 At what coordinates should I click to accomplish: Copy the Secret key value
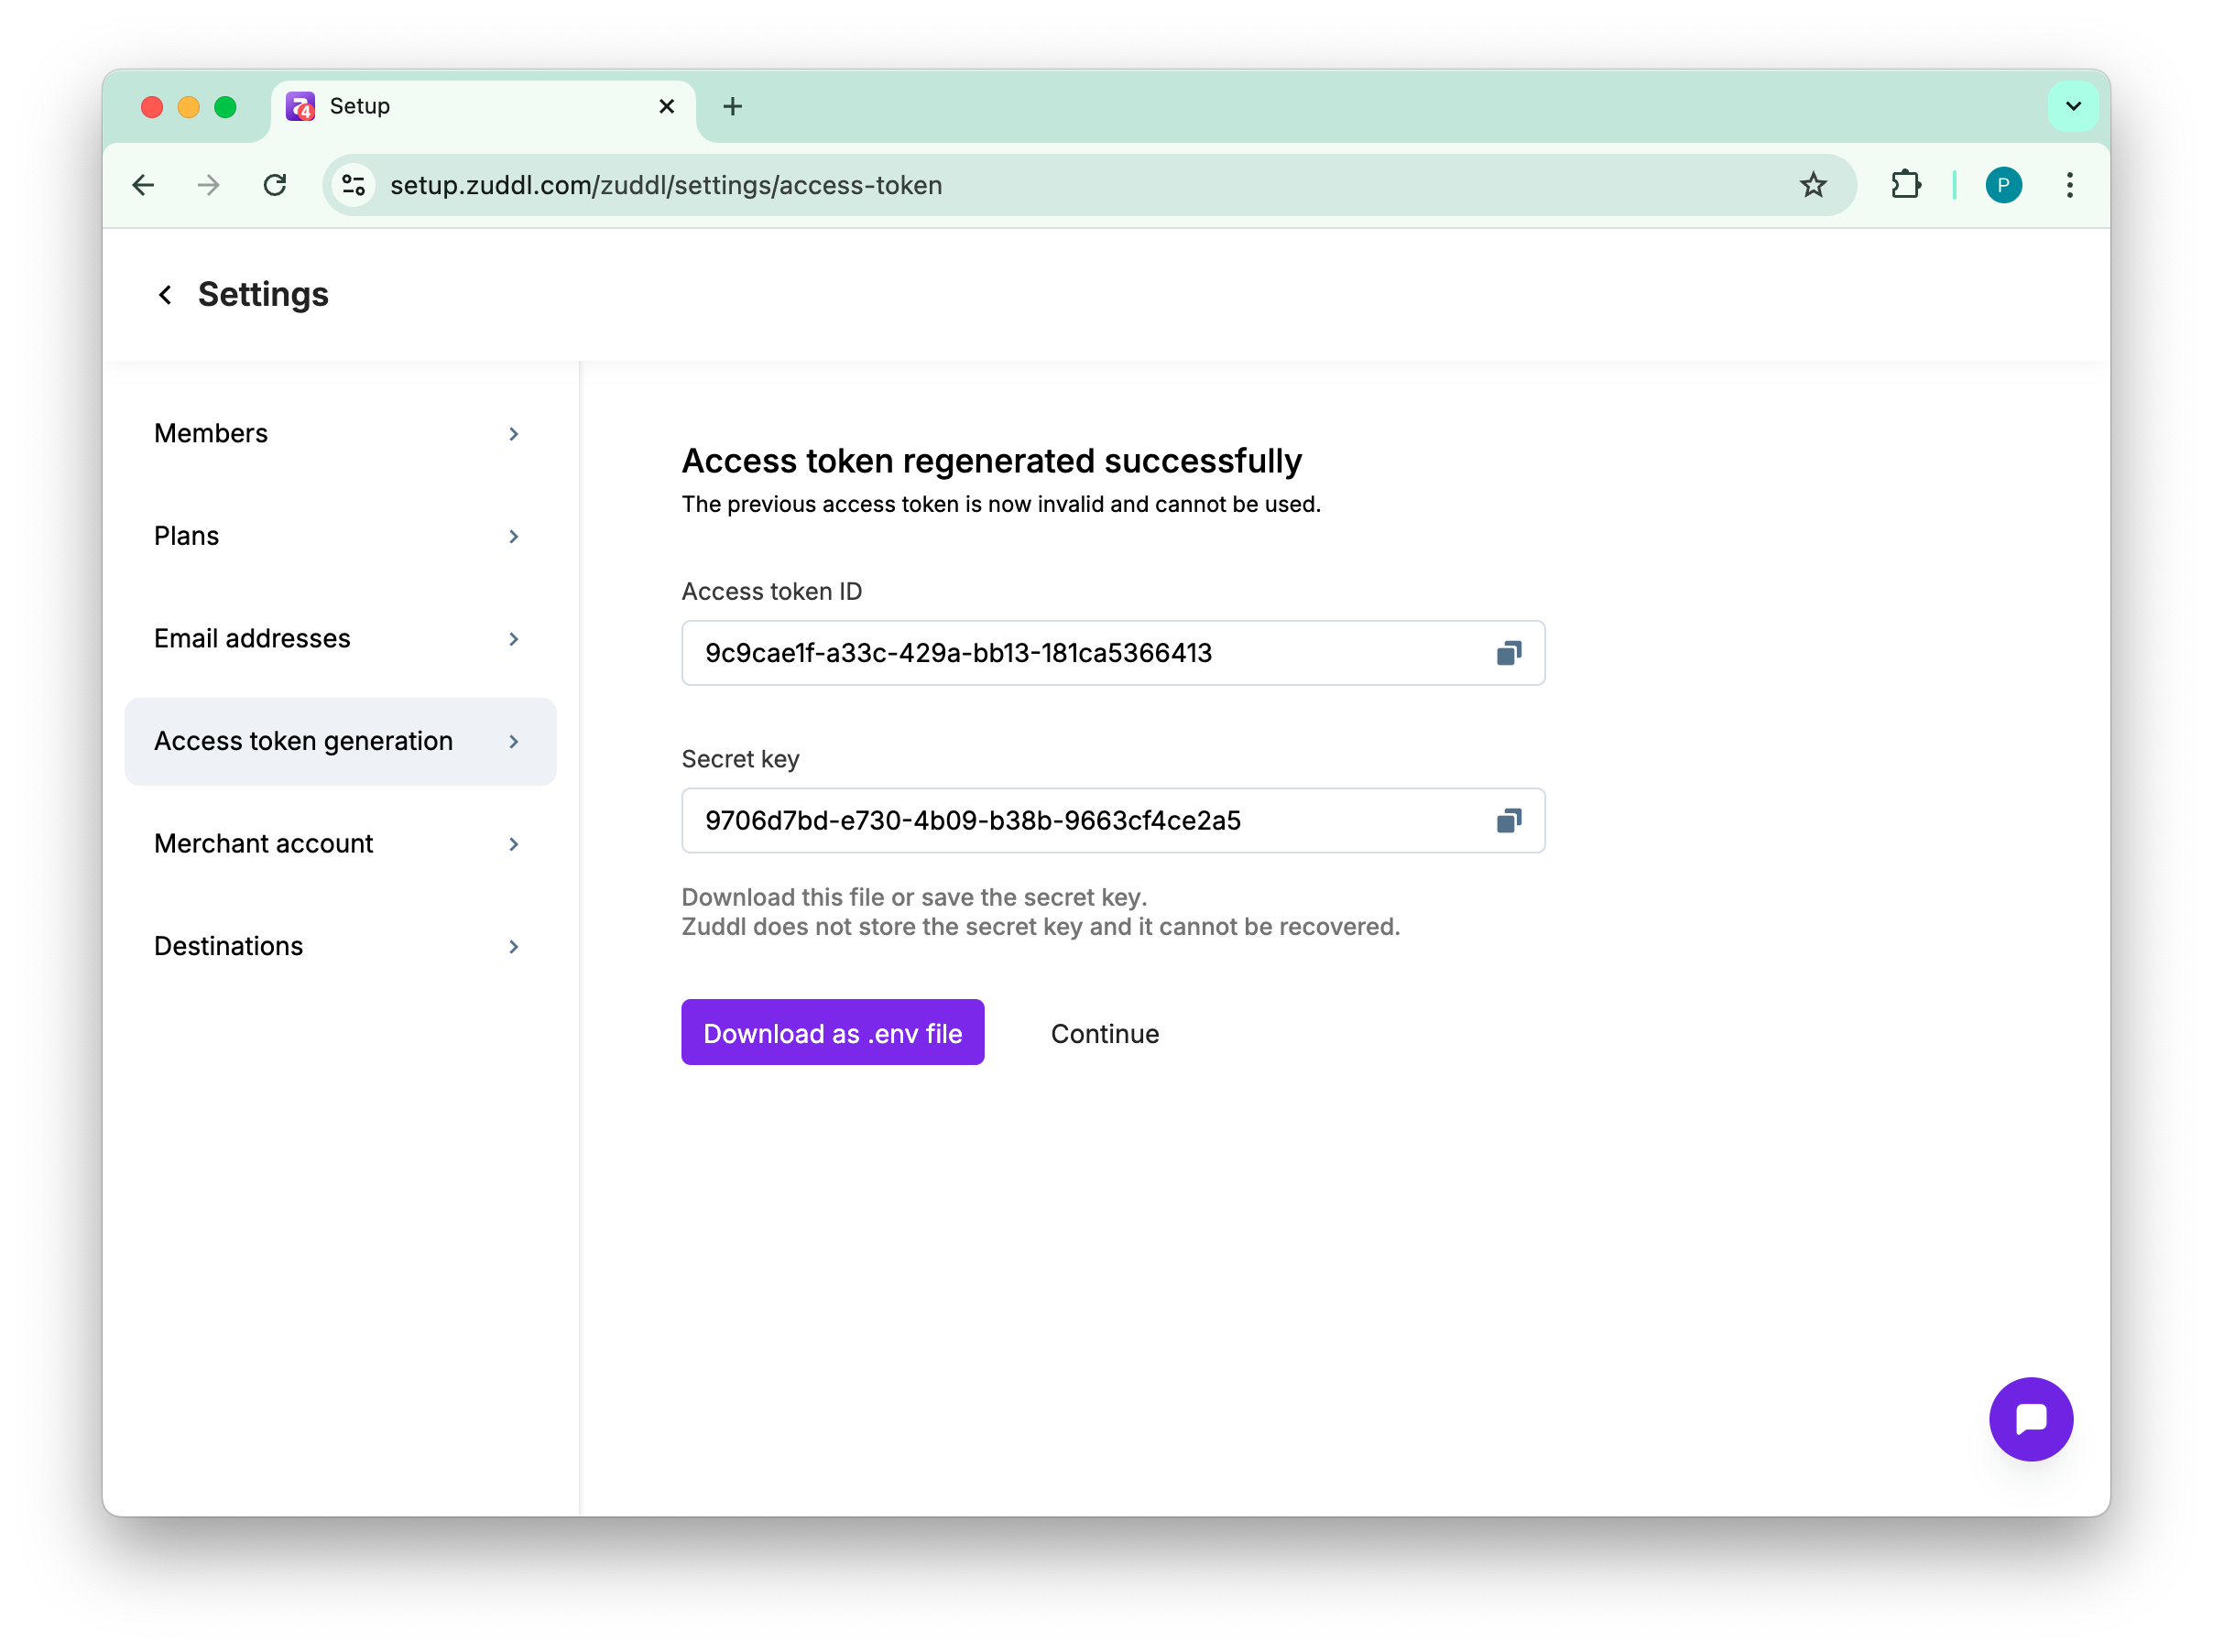coord(1508,821)
